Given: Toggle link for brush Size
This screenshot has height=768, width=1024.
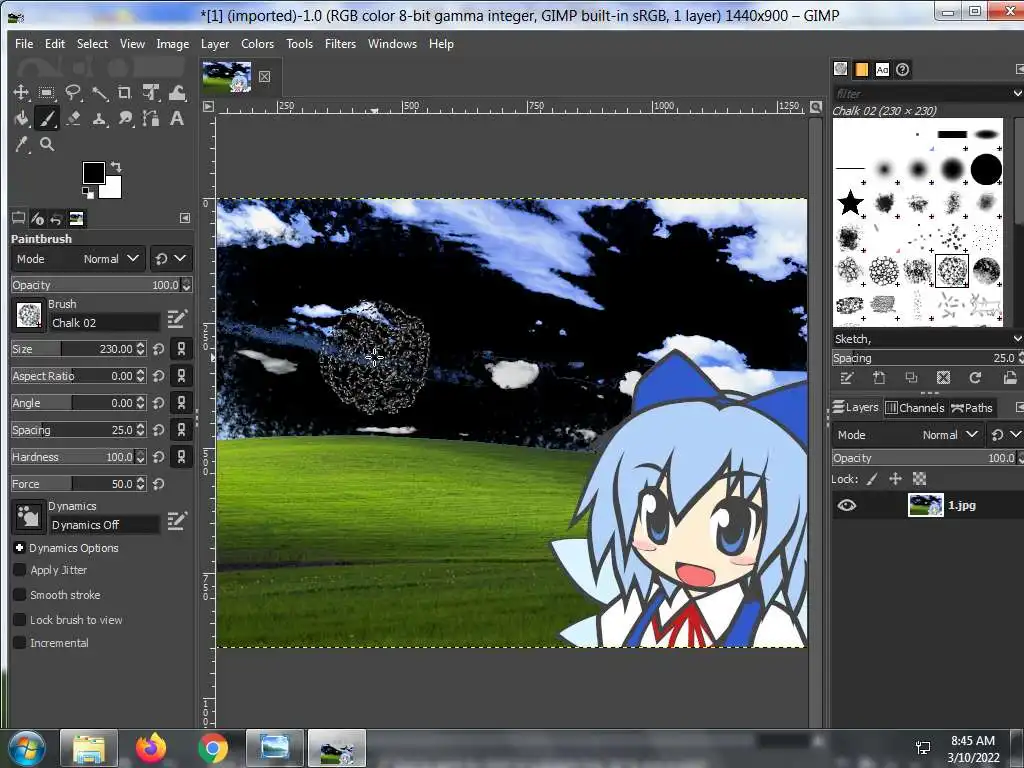Looking at the screenshot, I should pyautogui.click(x=181, y=349).
